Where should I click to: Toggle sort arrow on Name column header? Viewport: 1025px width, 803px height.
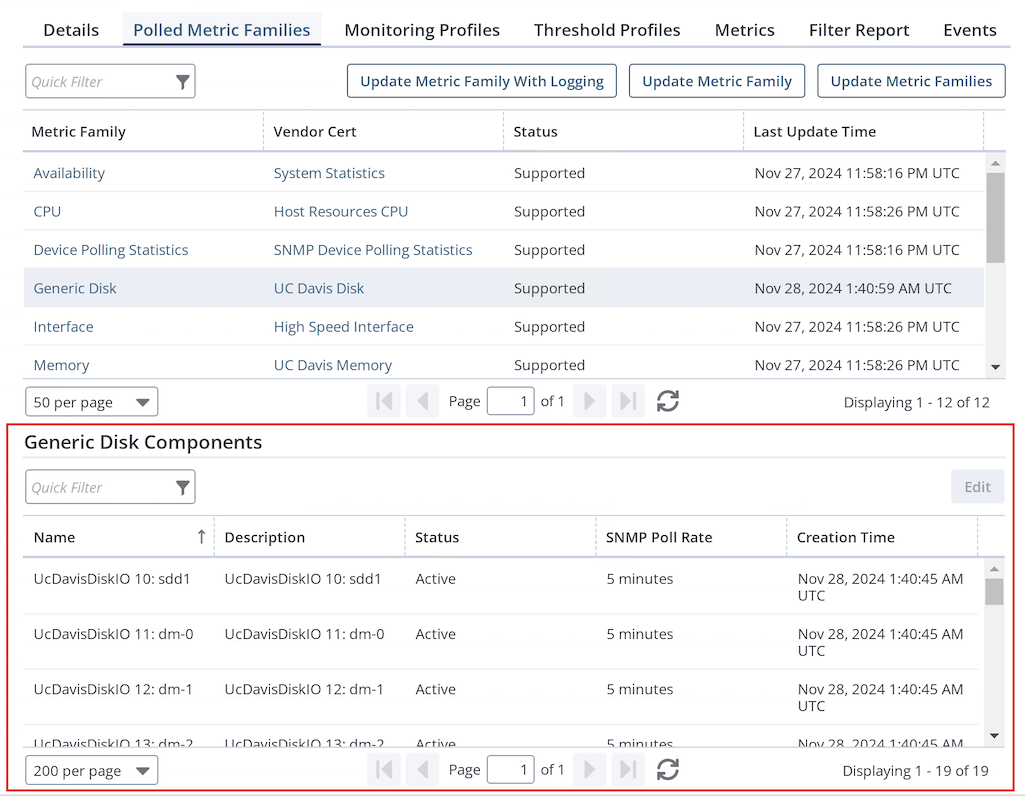point(201,537)
